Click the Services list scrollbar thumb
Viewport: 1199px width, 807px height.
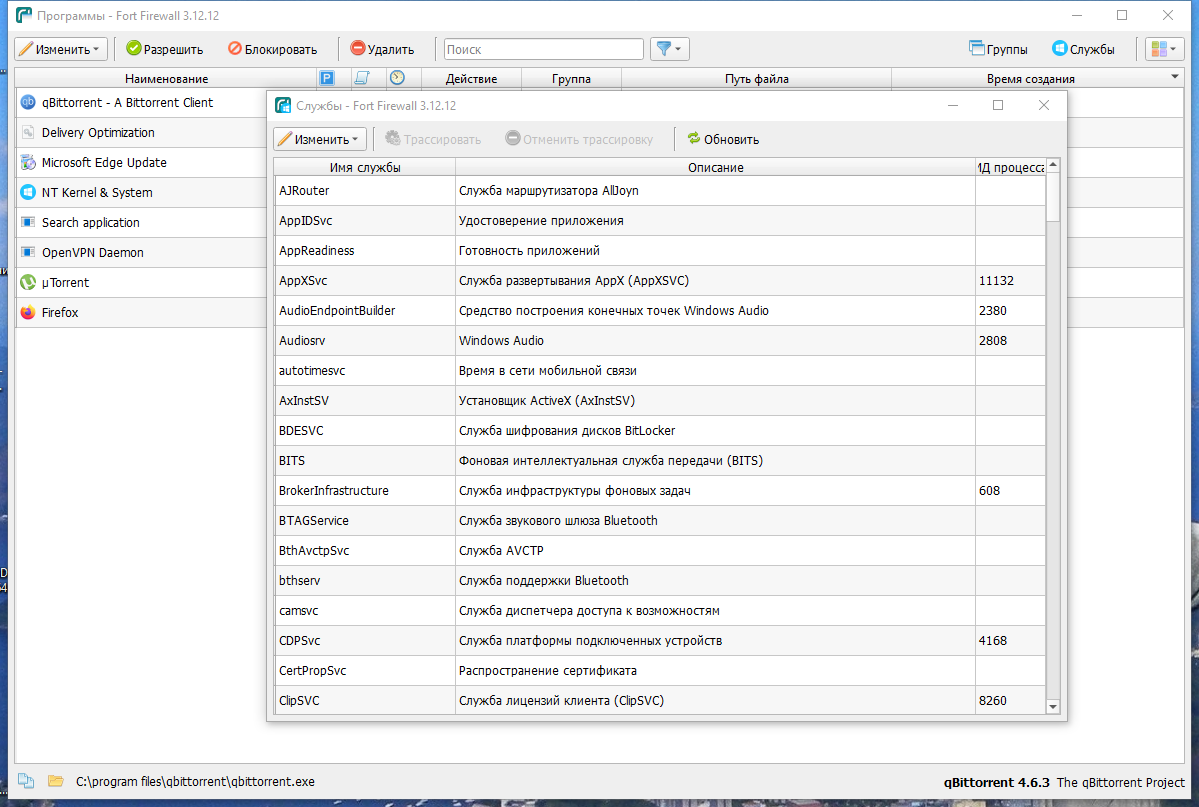[1053, 197]
